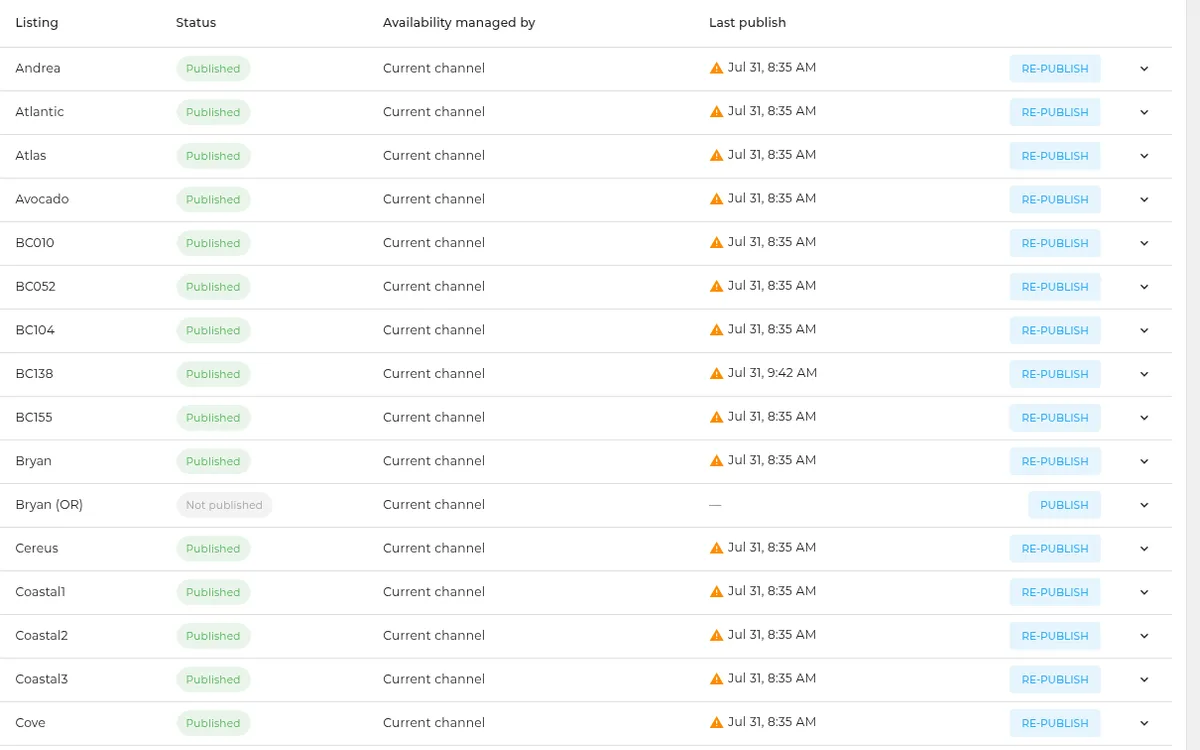Re-publish the BC138 listing
Image resolution: width=1200 pixels, height=750 pixels.
tap(1055, 374)
